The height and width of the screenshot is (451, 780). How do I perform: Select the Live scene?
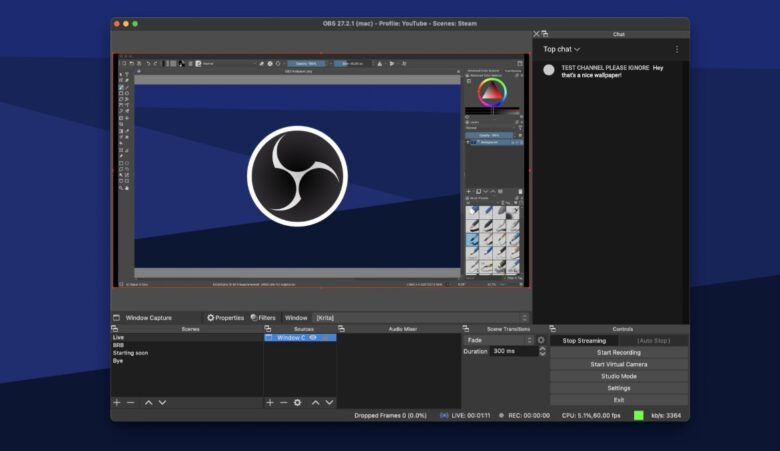pos(187,337)
